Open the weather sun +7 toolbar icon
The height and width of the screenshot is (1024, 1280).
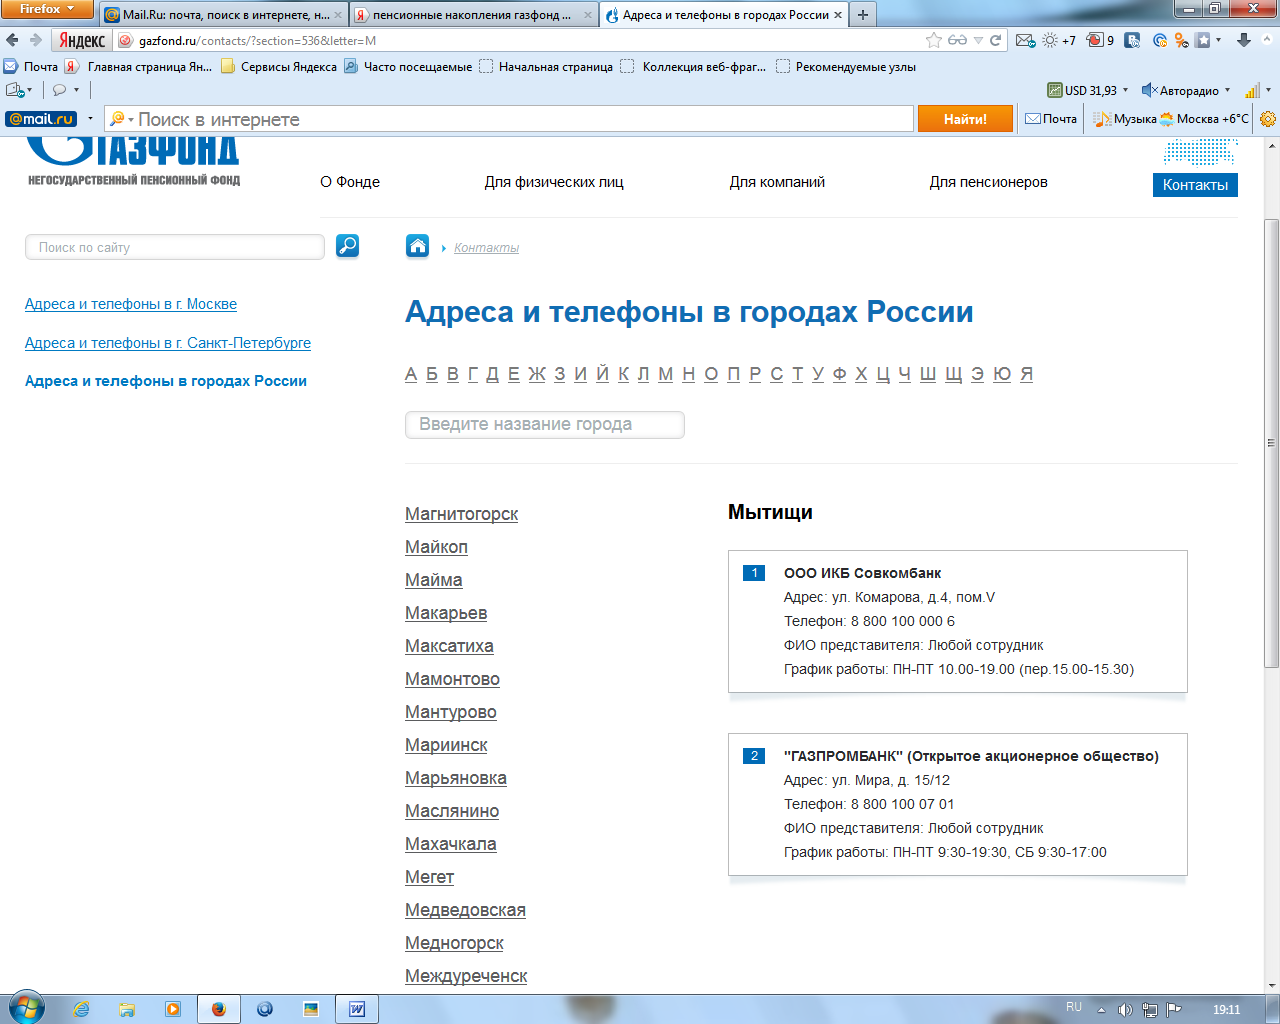1059,40
